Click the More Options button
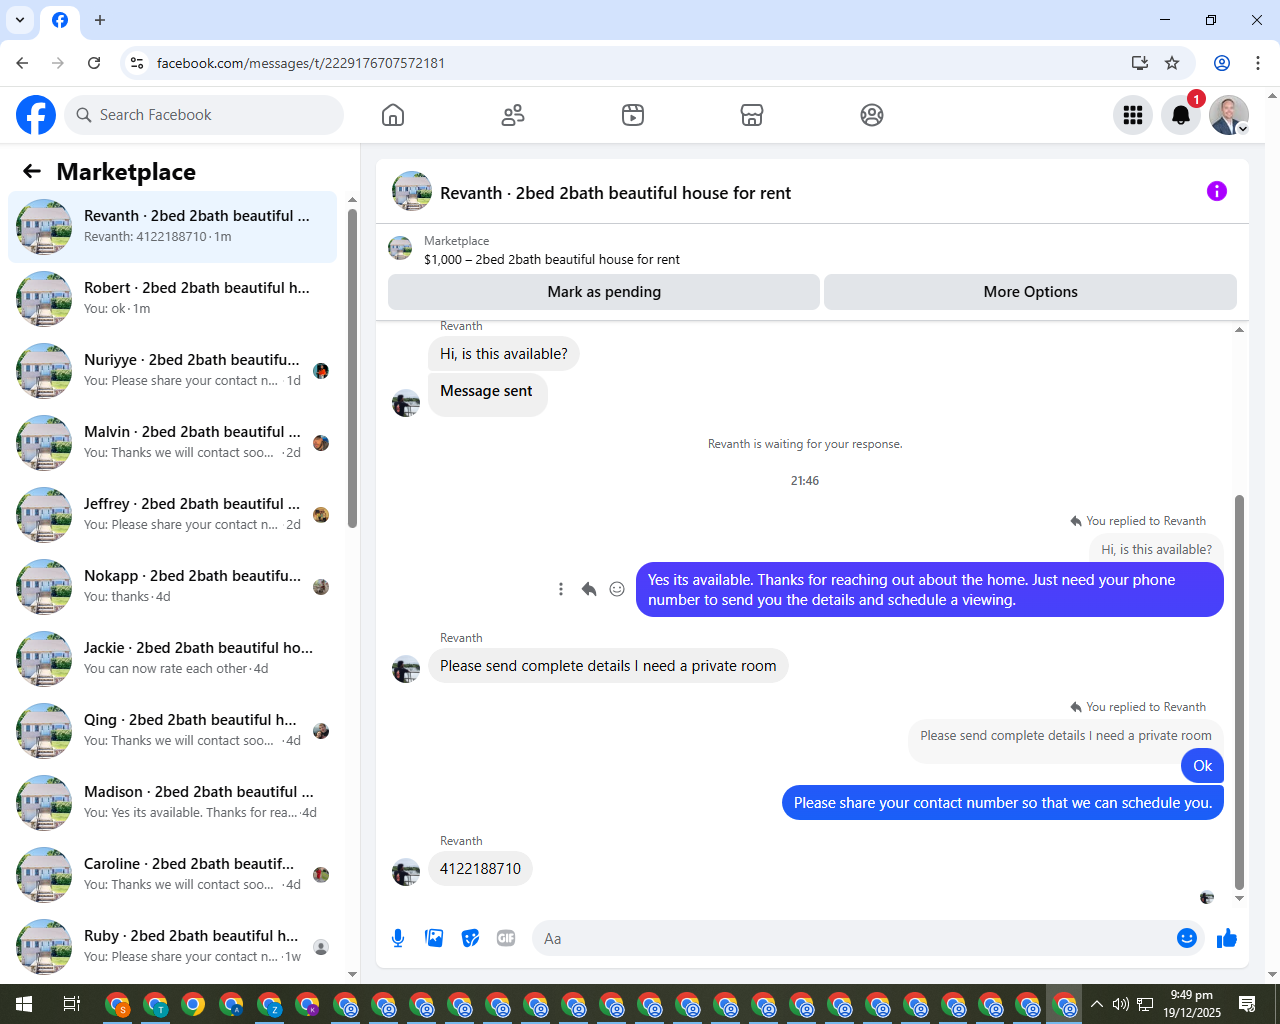This screenshot has height=1024, width=1280. [x=1030, y=292]
